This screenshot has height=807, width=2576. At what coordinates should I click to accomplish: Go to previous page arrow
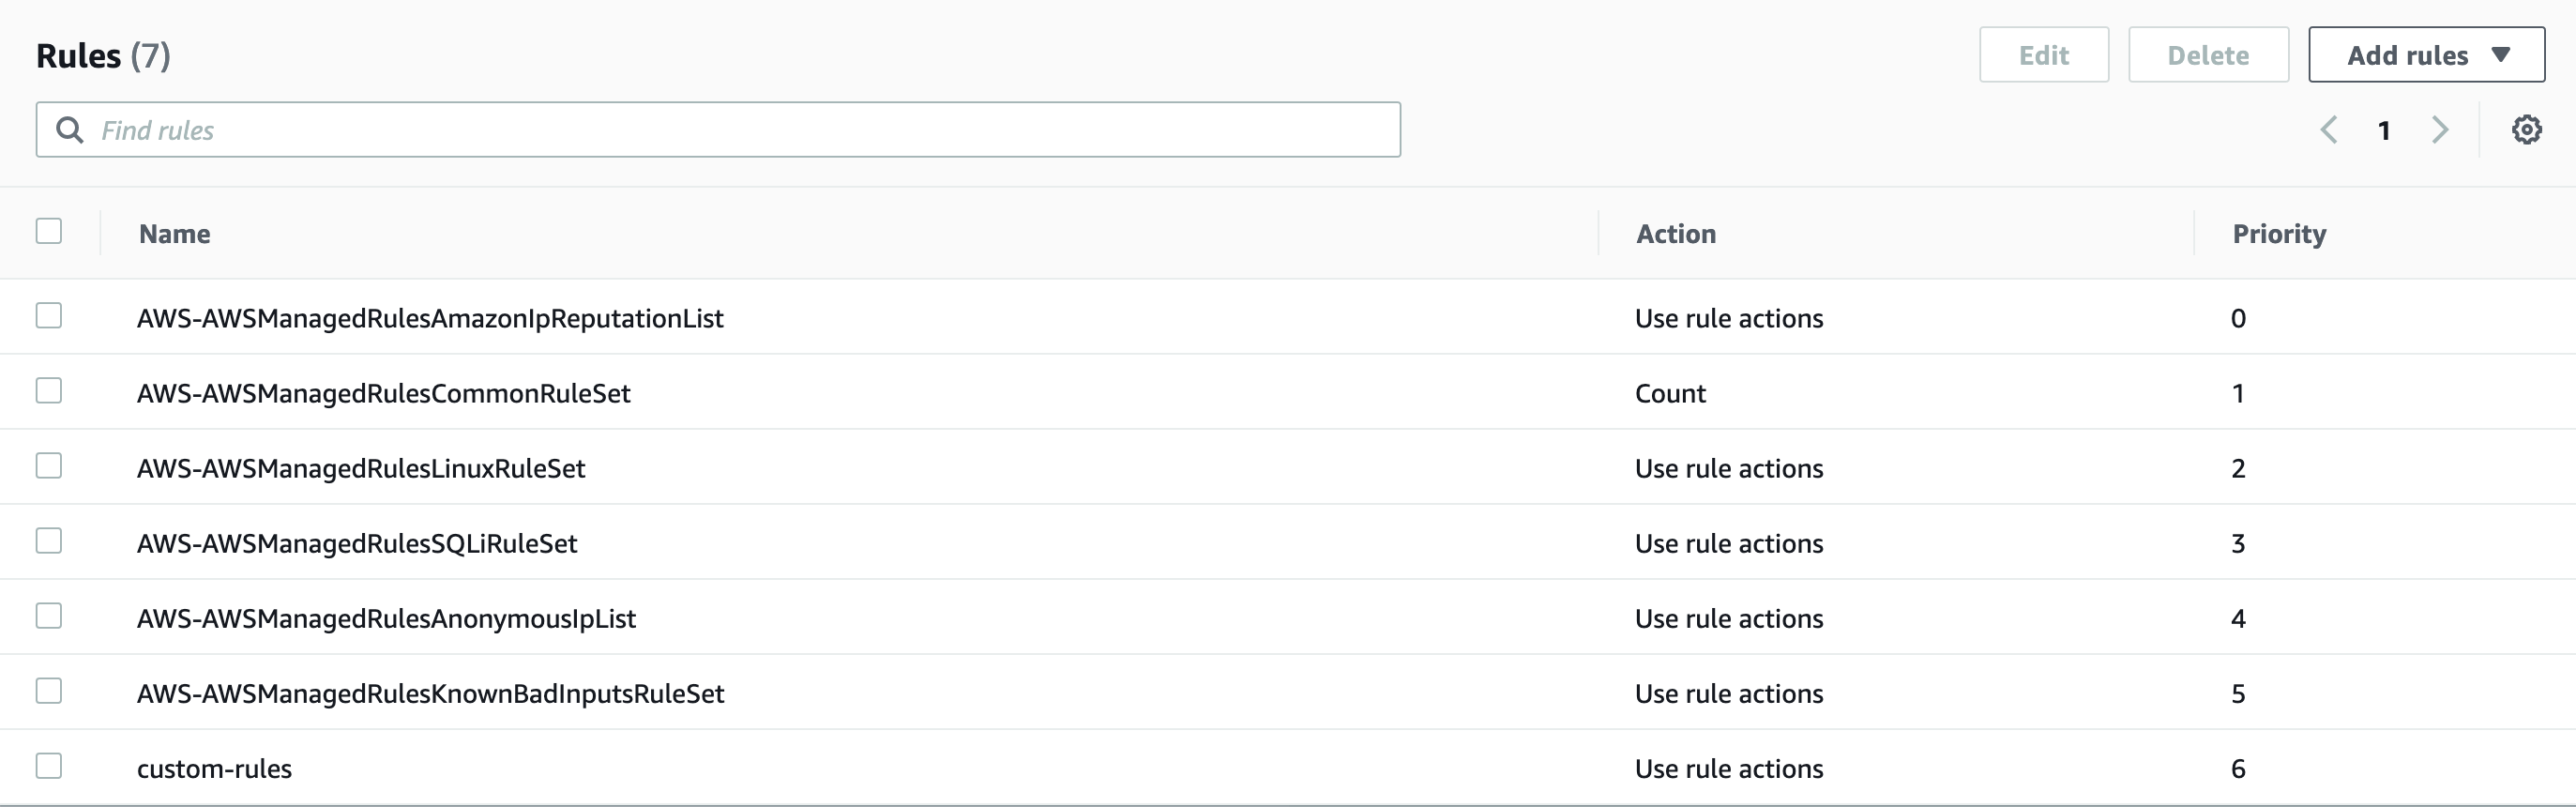2329,130
